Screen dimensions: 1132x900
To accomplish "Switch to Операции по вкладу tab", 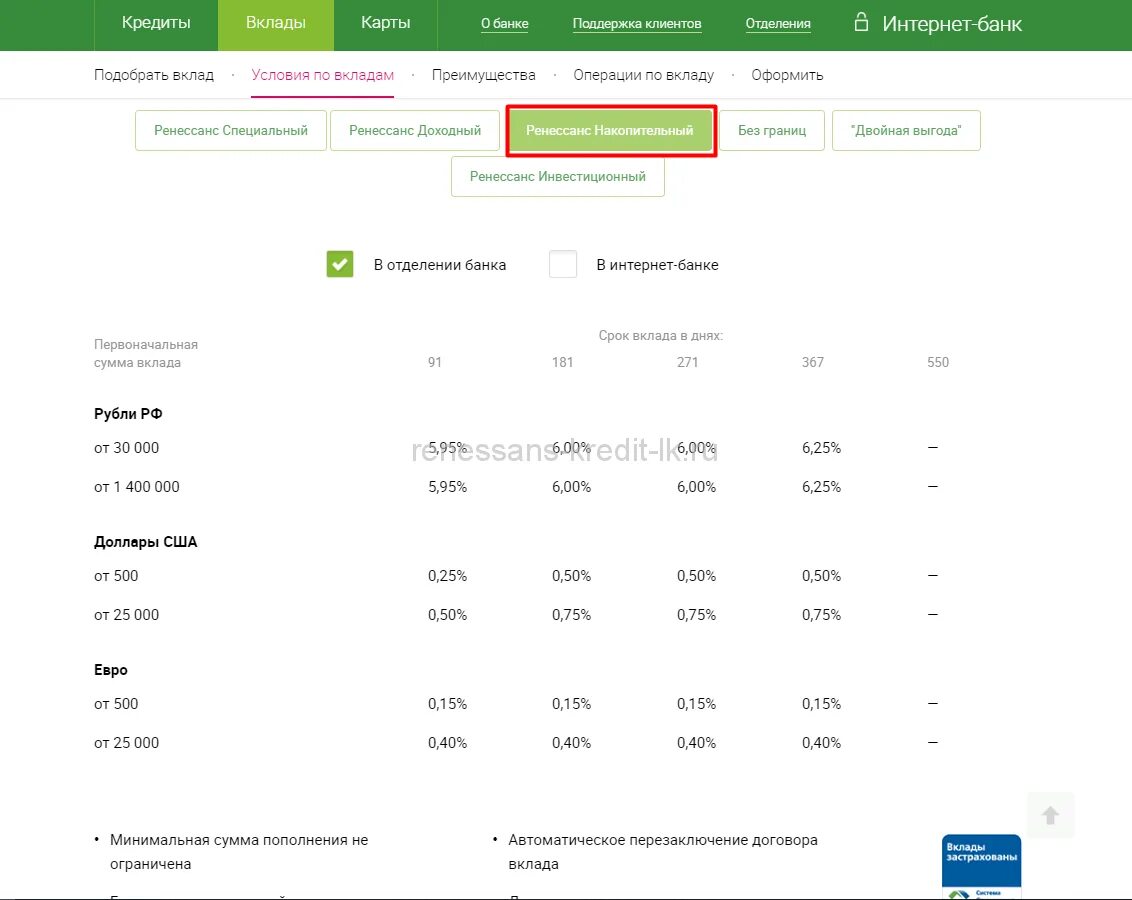I will 643,75.
